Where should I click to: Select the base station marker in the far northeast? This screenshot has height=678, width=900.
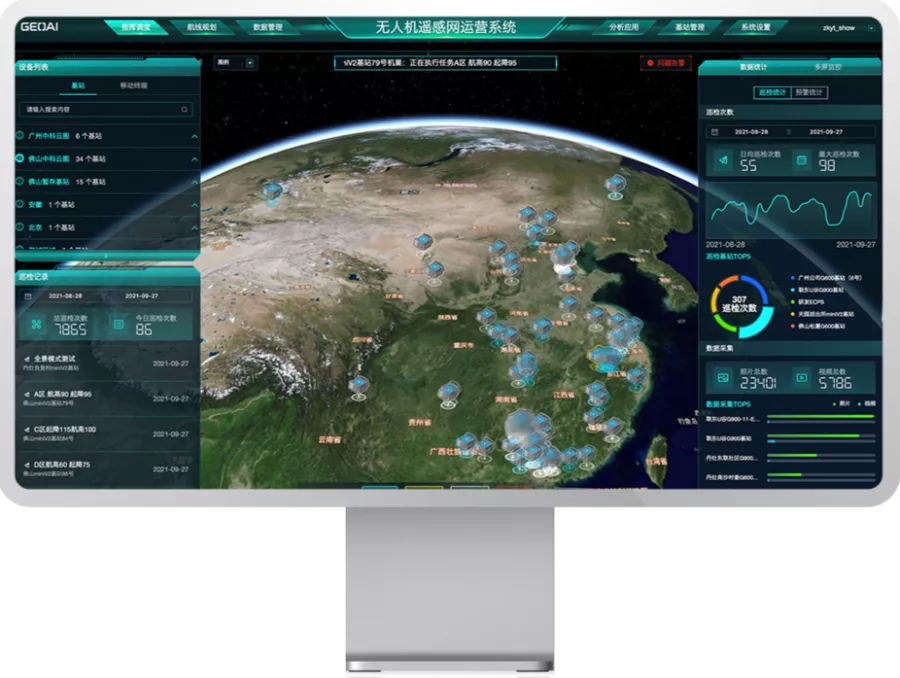[x=615, y=187]
